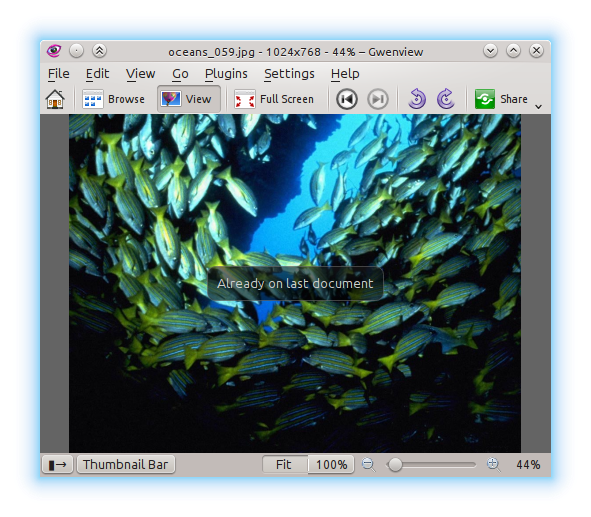Switch to Browse mode
The image size is (591, 517).
click(x=113, y=99)
